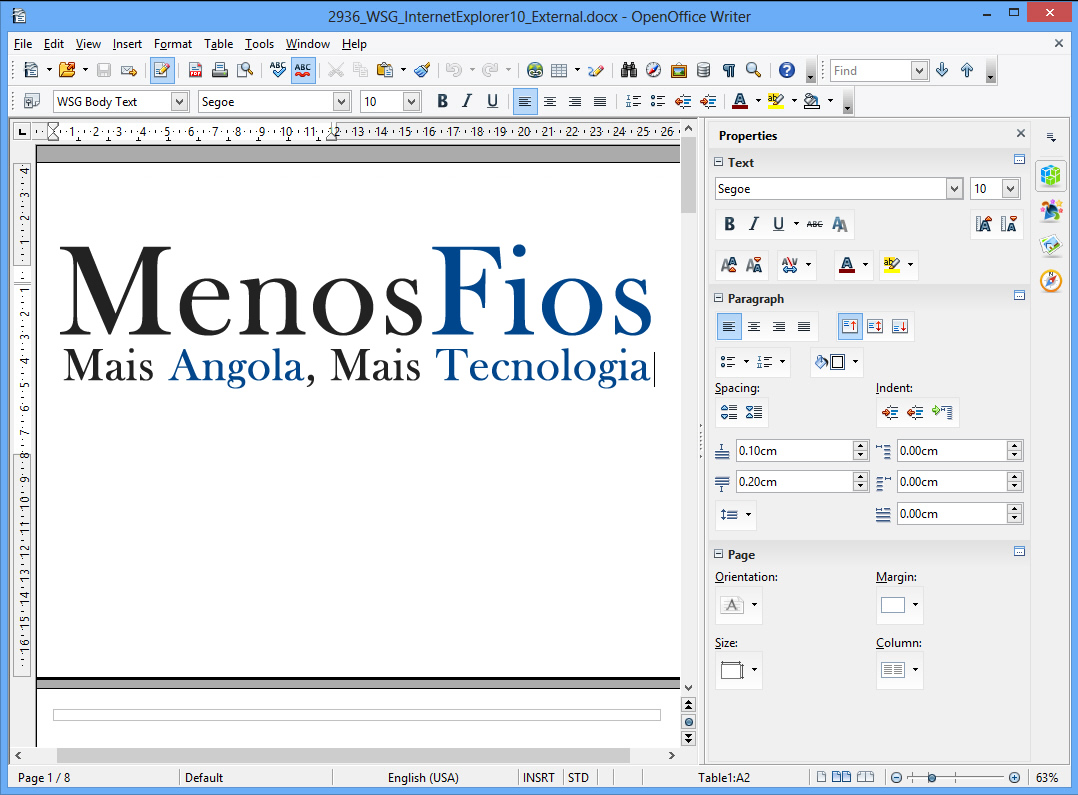Click the 63% zoom level
Screen dimensions: 1078x795
(x=1046, y=778)
